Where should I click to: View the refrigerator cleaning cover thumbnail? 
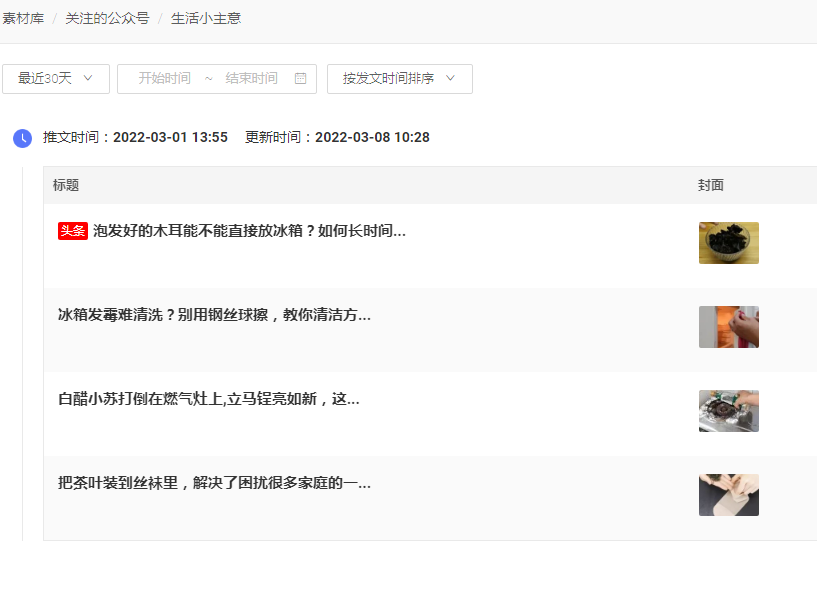pos(728,327)
